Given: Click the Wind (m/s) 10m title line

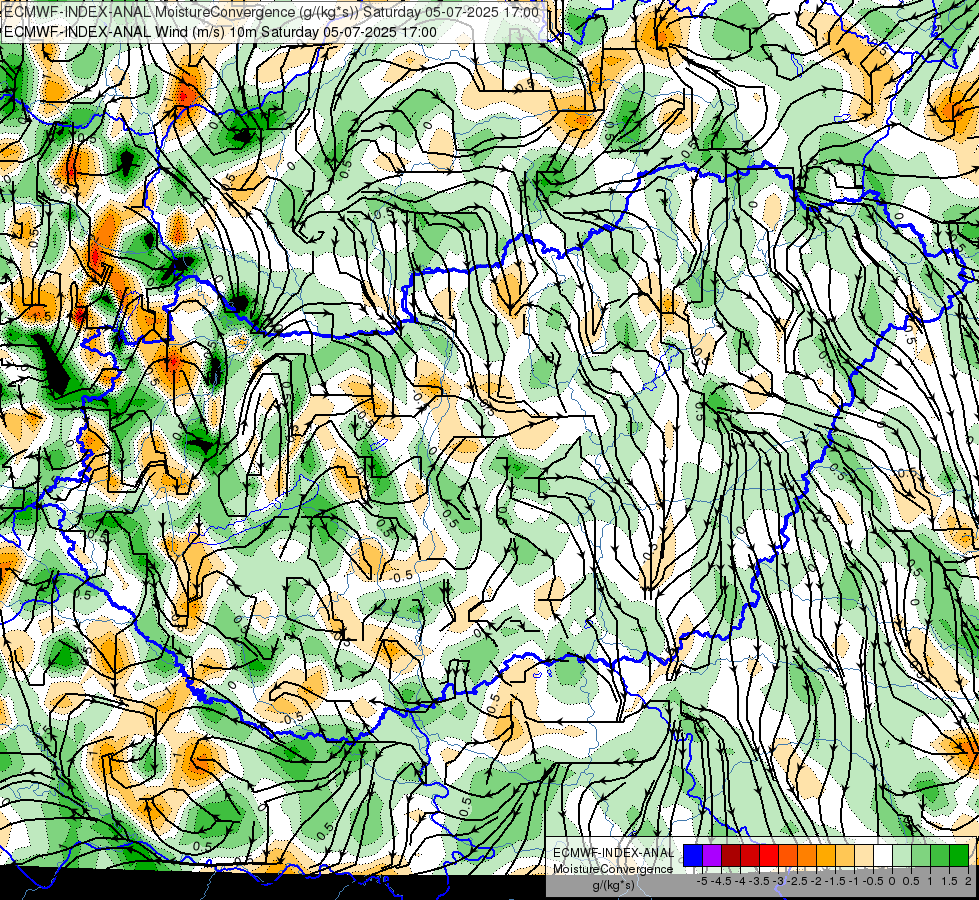Looking at the screenshot, I should (x=220, y=32).
